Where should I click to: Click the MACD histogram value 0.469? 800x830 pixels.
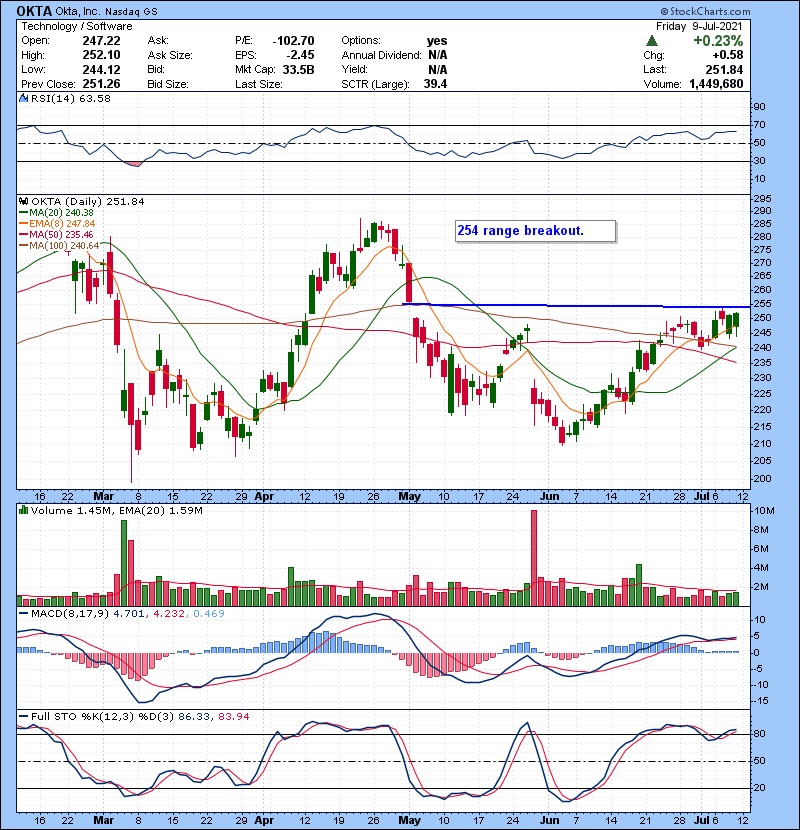(x=209, y=614)
